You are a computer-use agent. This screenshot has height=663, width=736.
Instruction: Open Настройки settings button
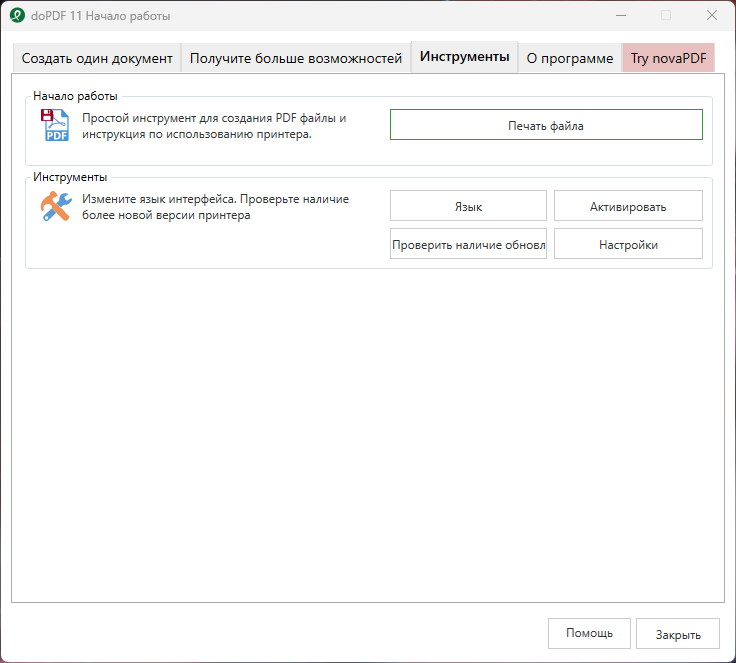[628, 244]
